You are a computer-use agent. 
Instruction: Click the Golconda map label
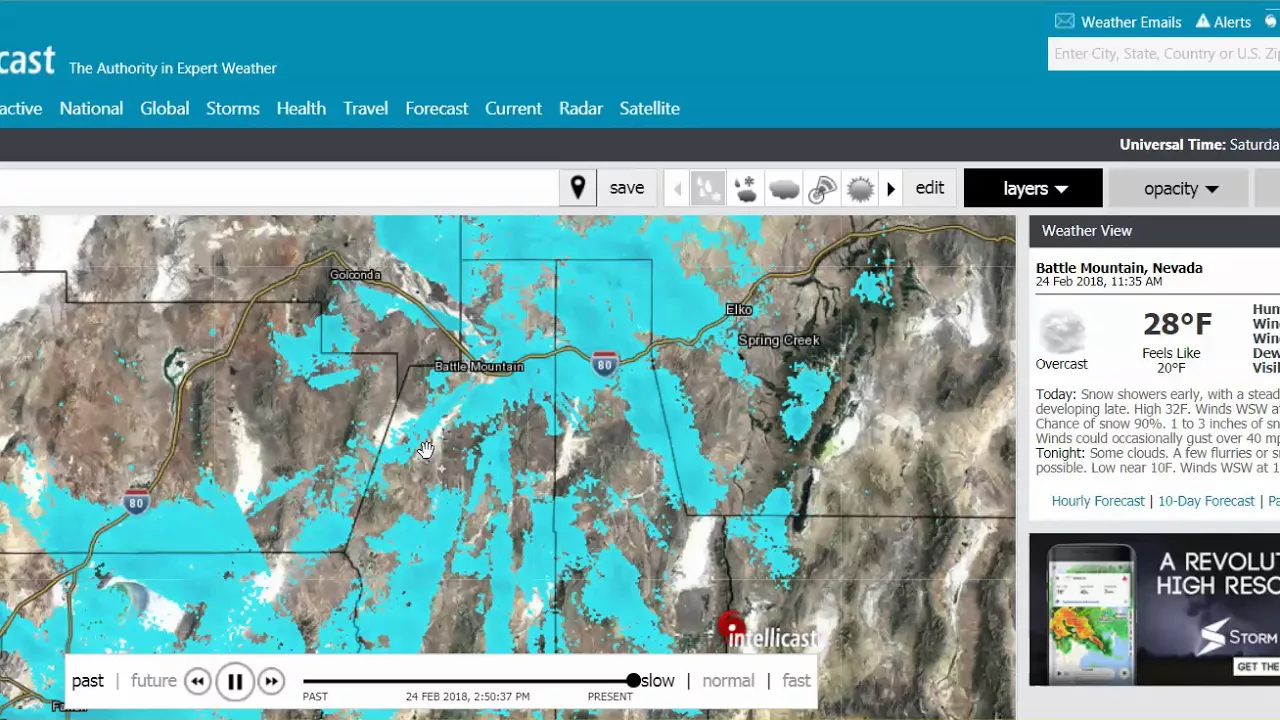click(355, 275)
